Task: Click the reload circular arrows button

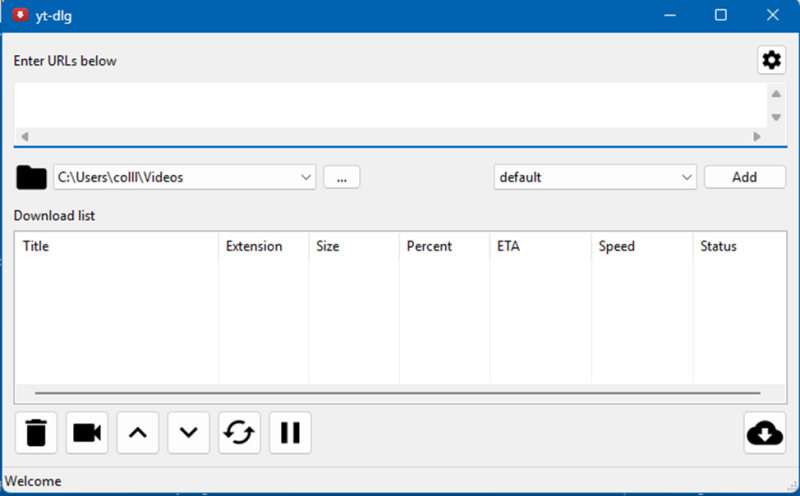Action: coord(239,433)
